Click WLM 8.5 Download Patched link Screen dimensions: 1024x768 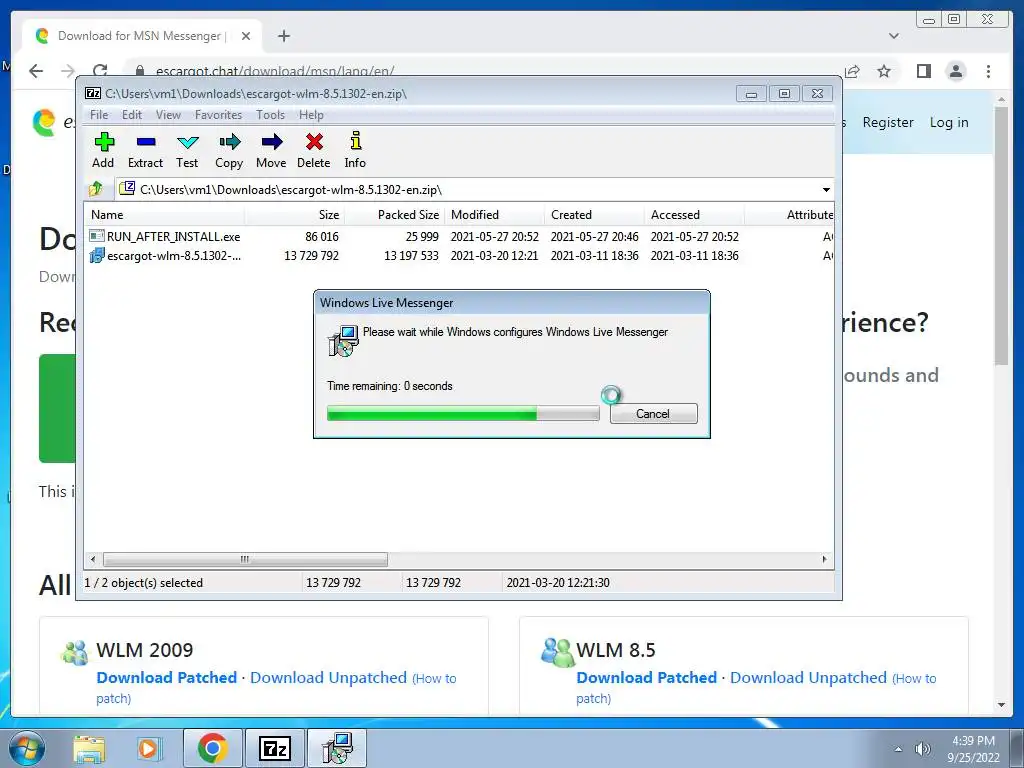click(x=647, y=678)
